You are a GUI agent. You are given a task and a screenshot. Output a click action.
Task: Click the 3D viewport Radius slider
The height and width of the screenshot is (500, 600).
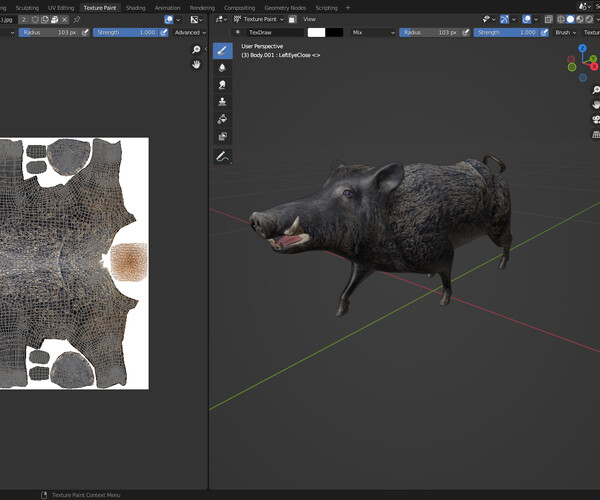pos(430,33)
